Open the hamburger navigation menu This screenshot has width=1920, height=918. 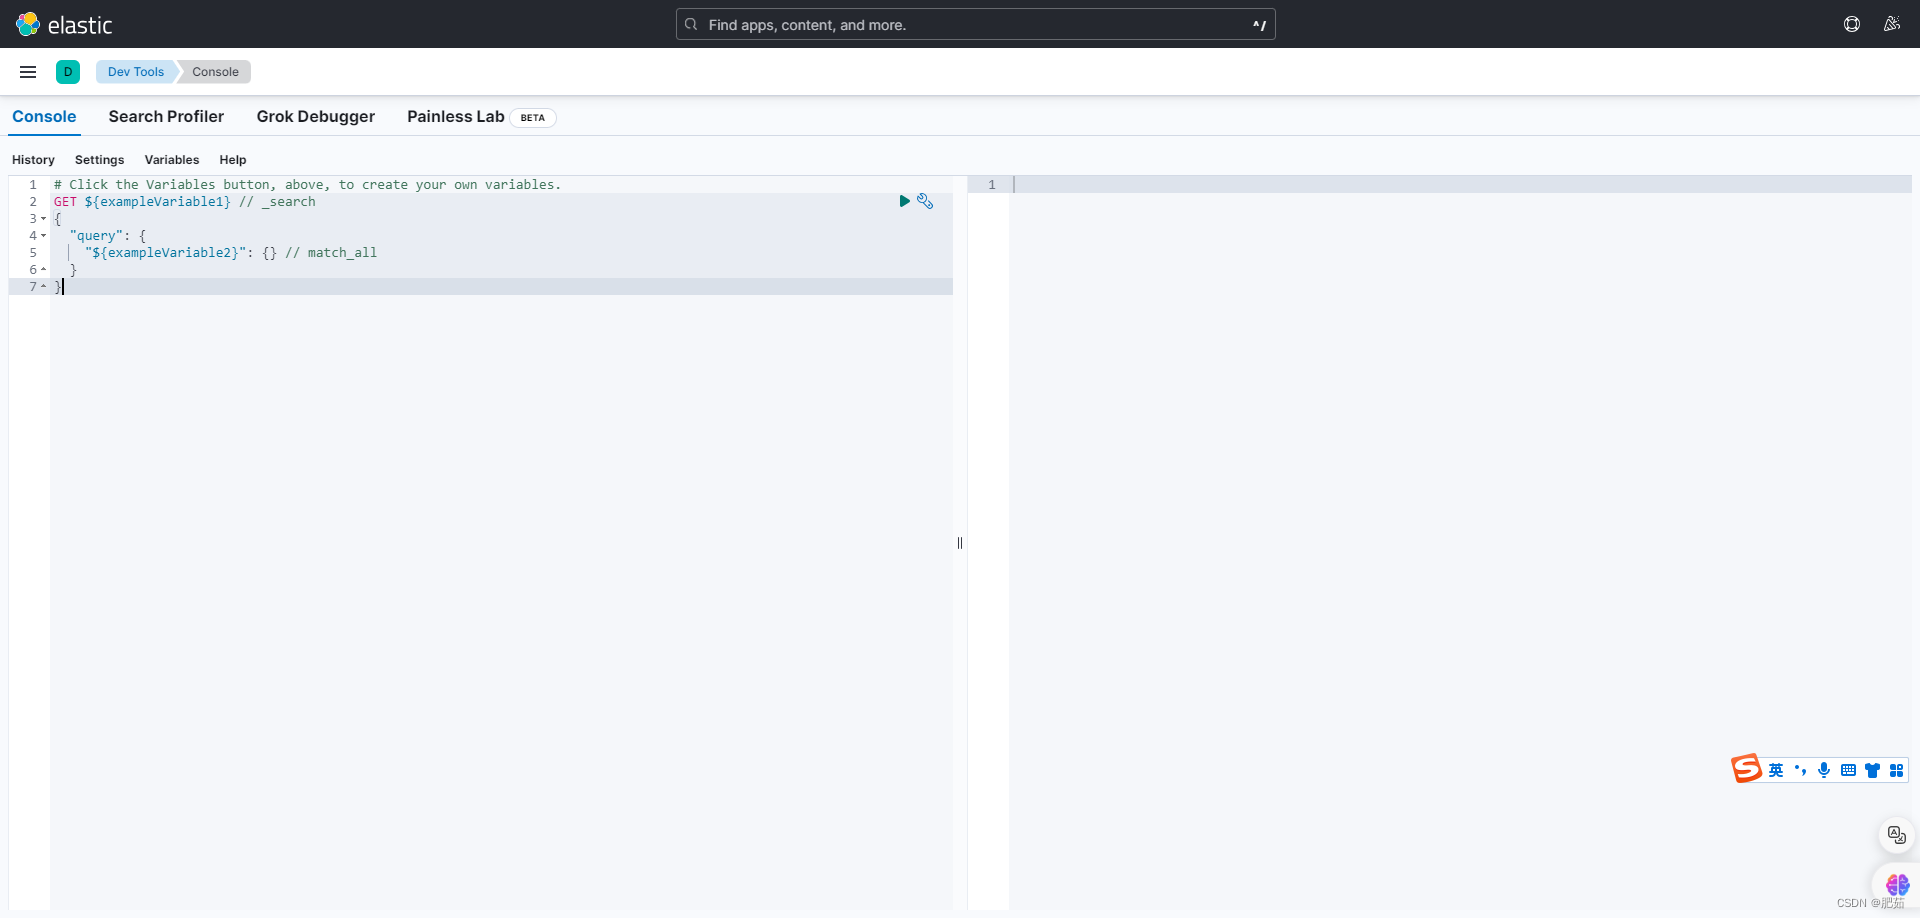pos(28,72)
